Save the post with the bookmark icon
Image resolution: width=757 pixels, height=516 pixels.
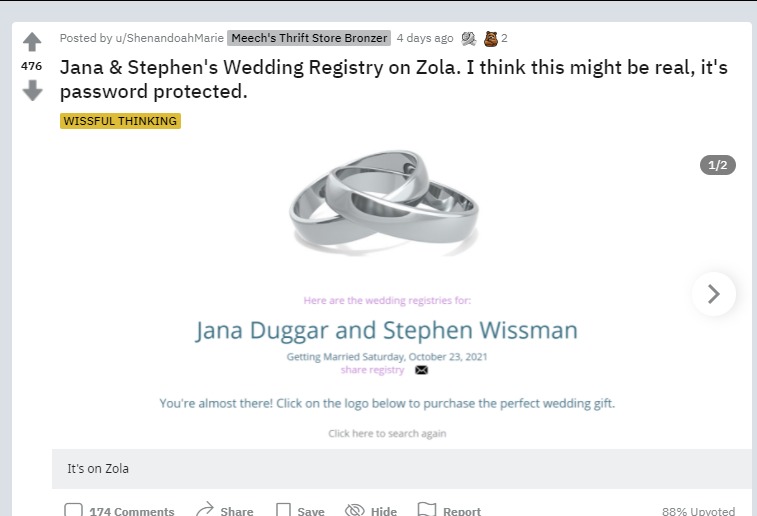[284, 510]
